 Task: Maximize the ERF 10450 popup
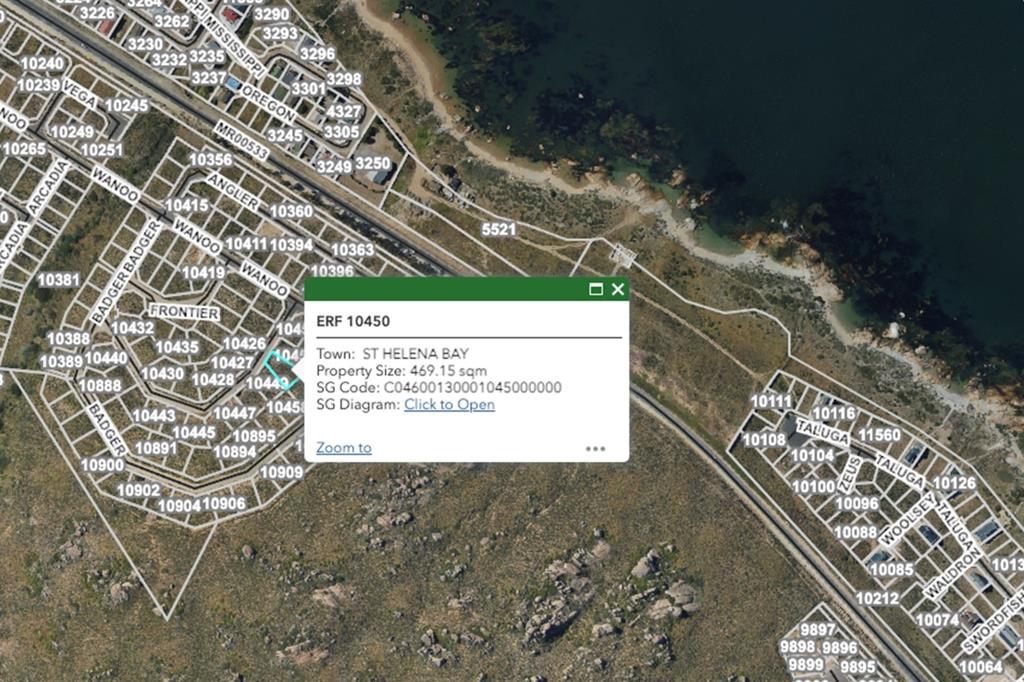596,289
